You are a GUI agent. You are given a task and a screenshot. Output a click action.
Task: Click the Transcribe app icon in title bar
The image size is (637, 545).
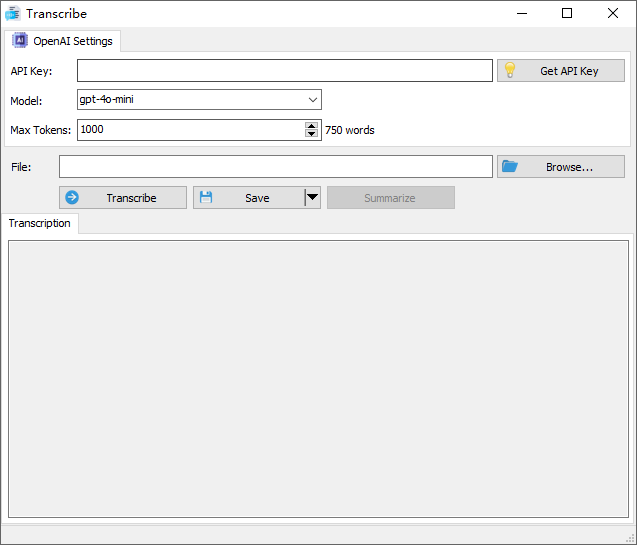[13, 13]
